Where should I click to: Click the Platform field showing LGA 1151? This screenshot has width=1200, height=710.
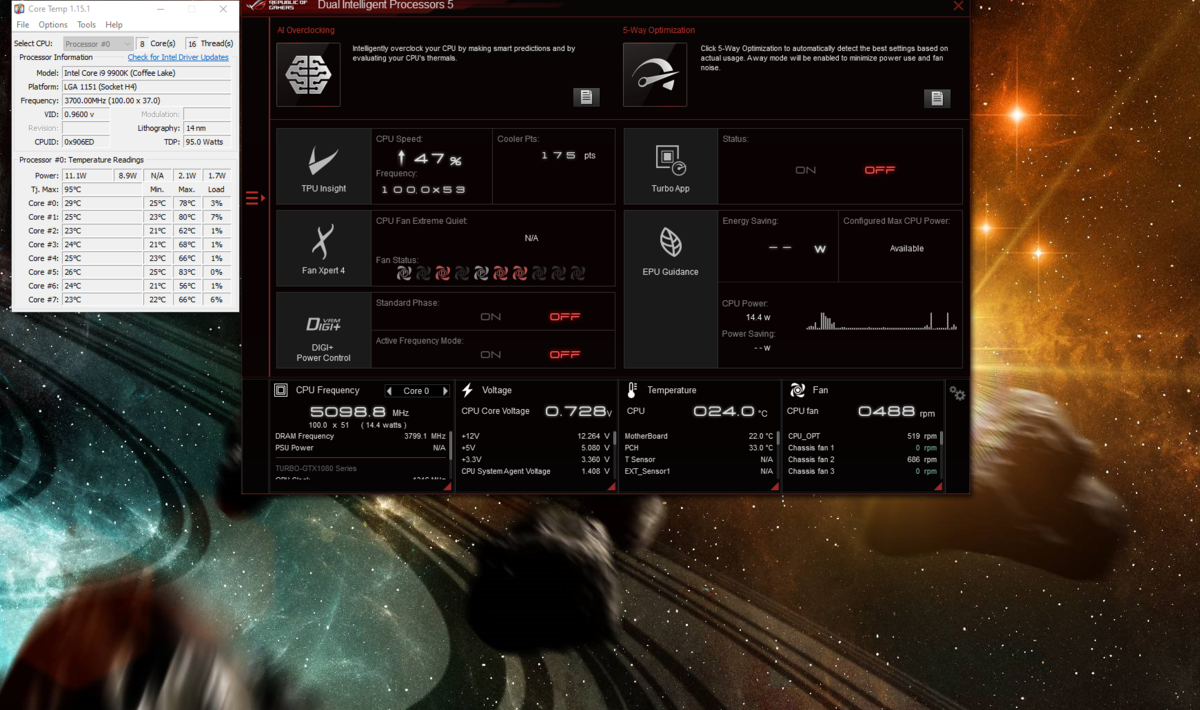pyautogui.click(x=146, y=87)
